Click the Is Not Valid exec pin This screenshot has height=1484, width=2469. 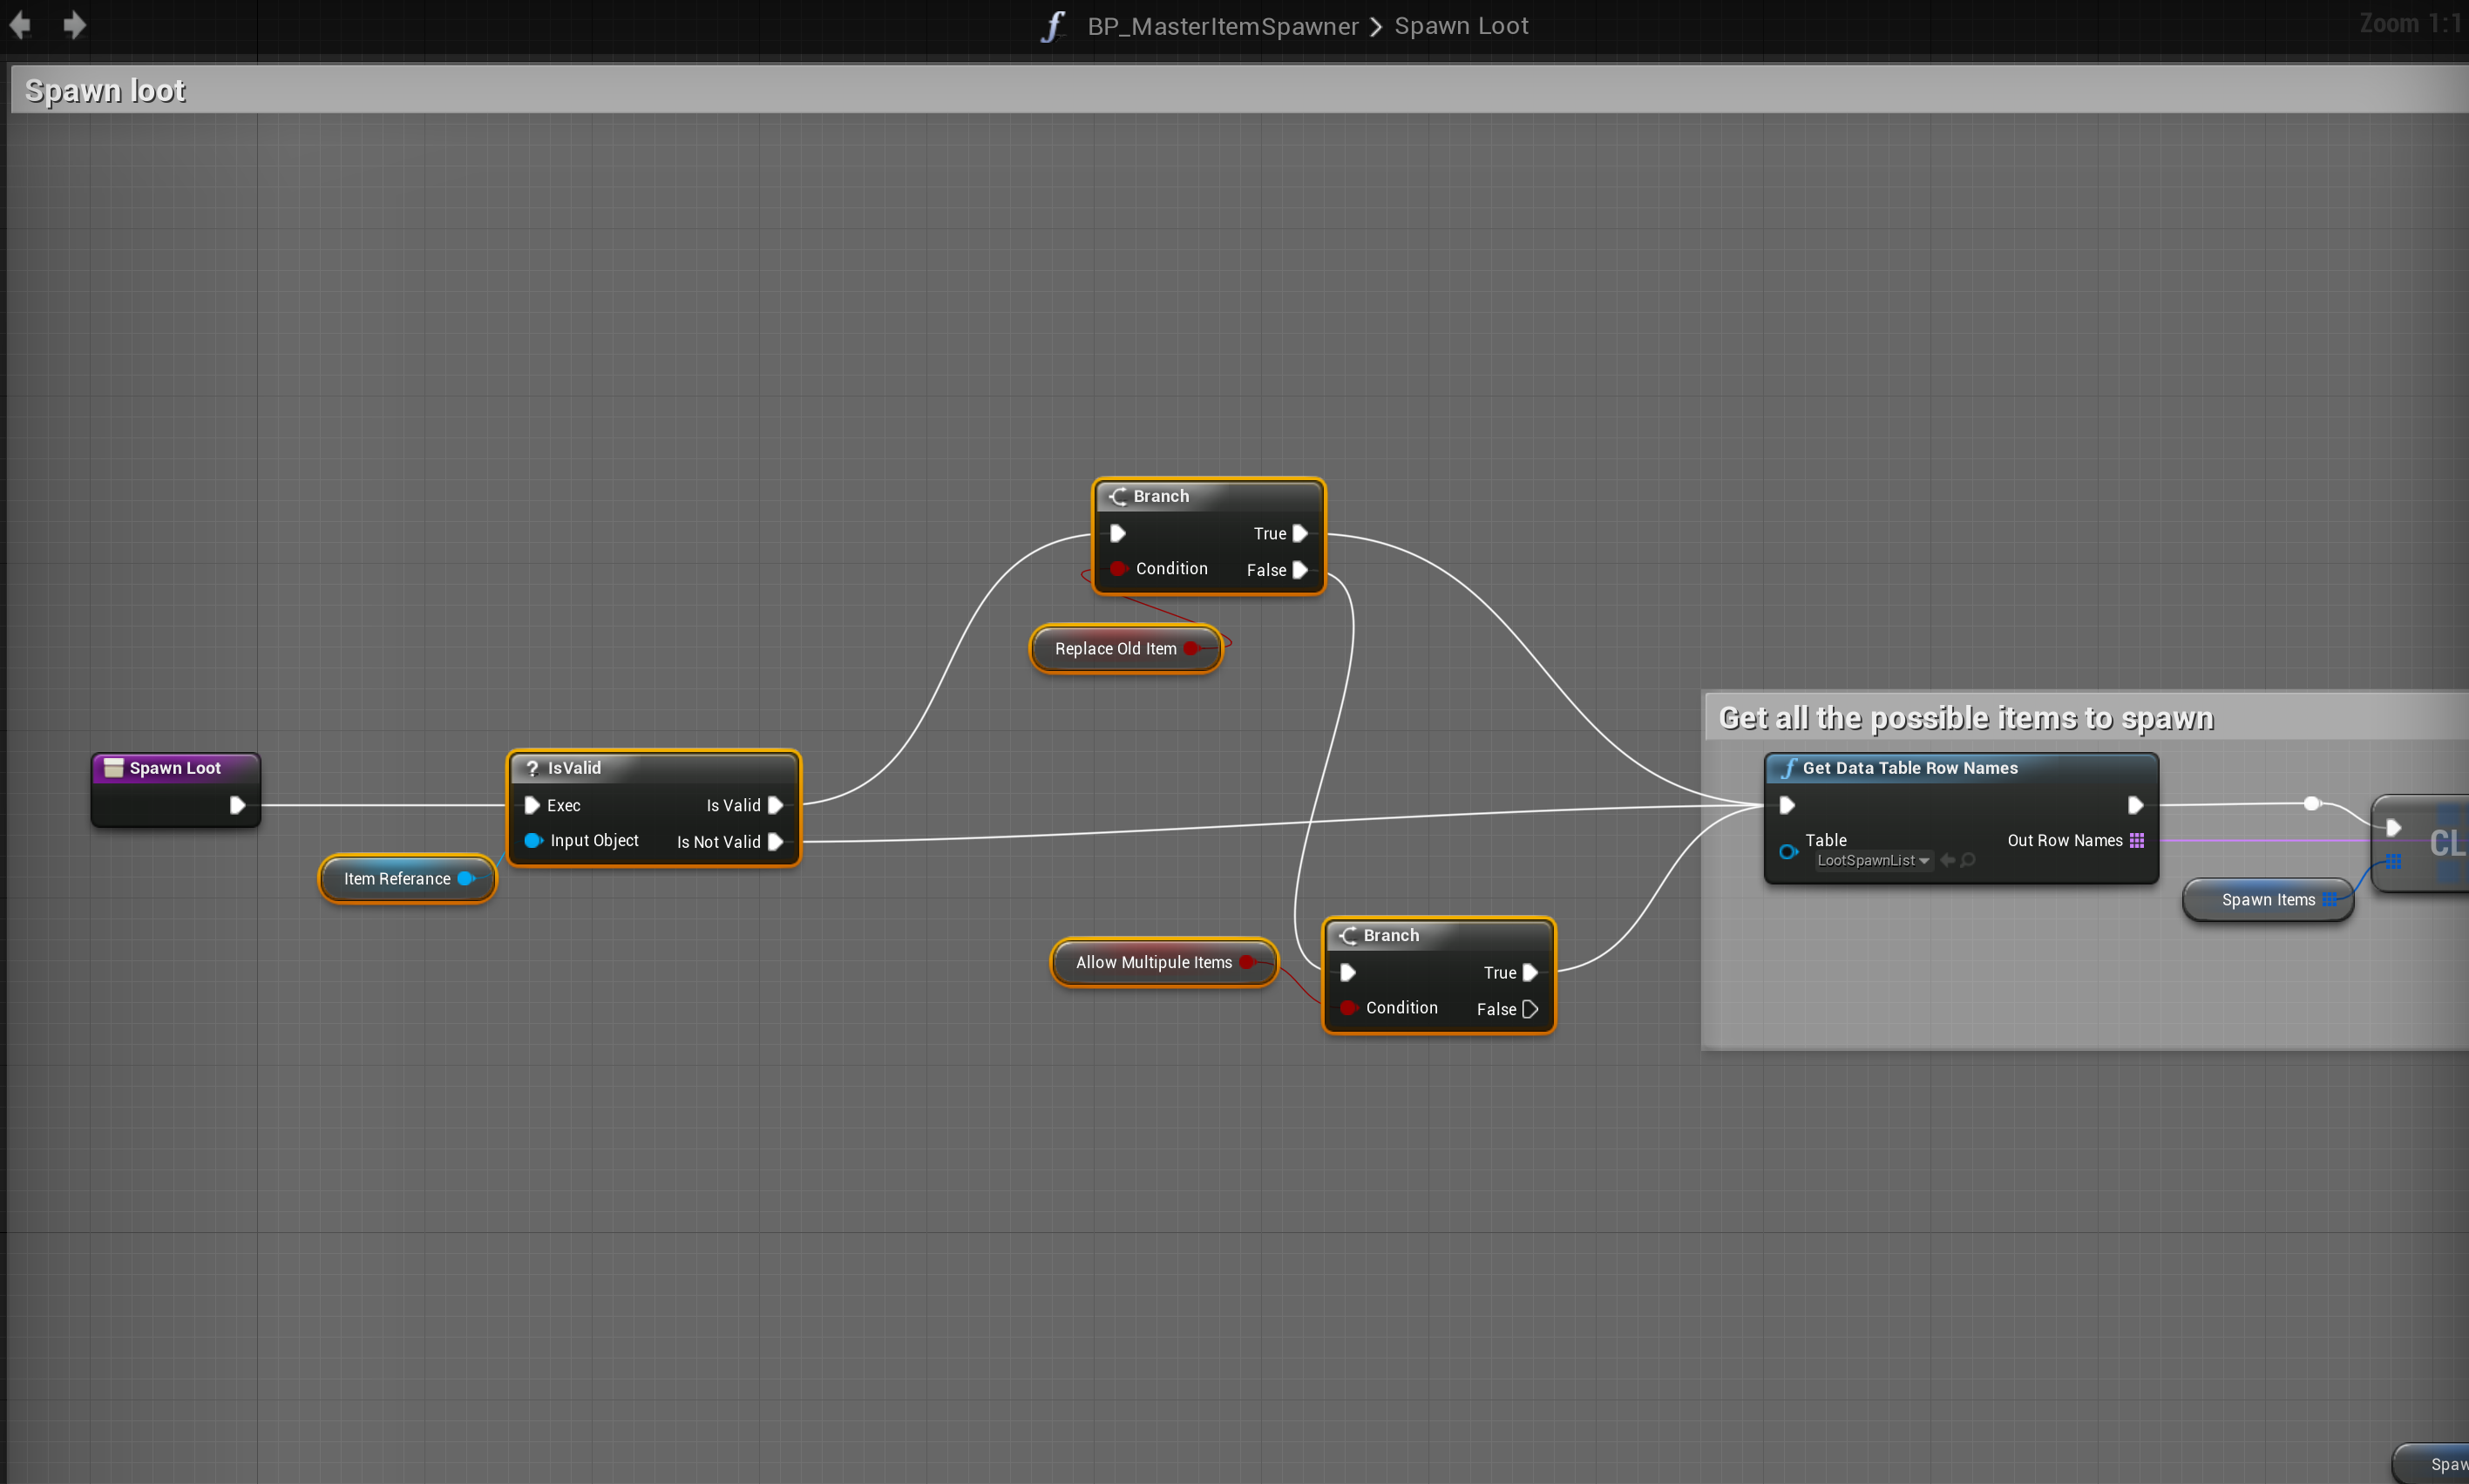coord(775,842)
